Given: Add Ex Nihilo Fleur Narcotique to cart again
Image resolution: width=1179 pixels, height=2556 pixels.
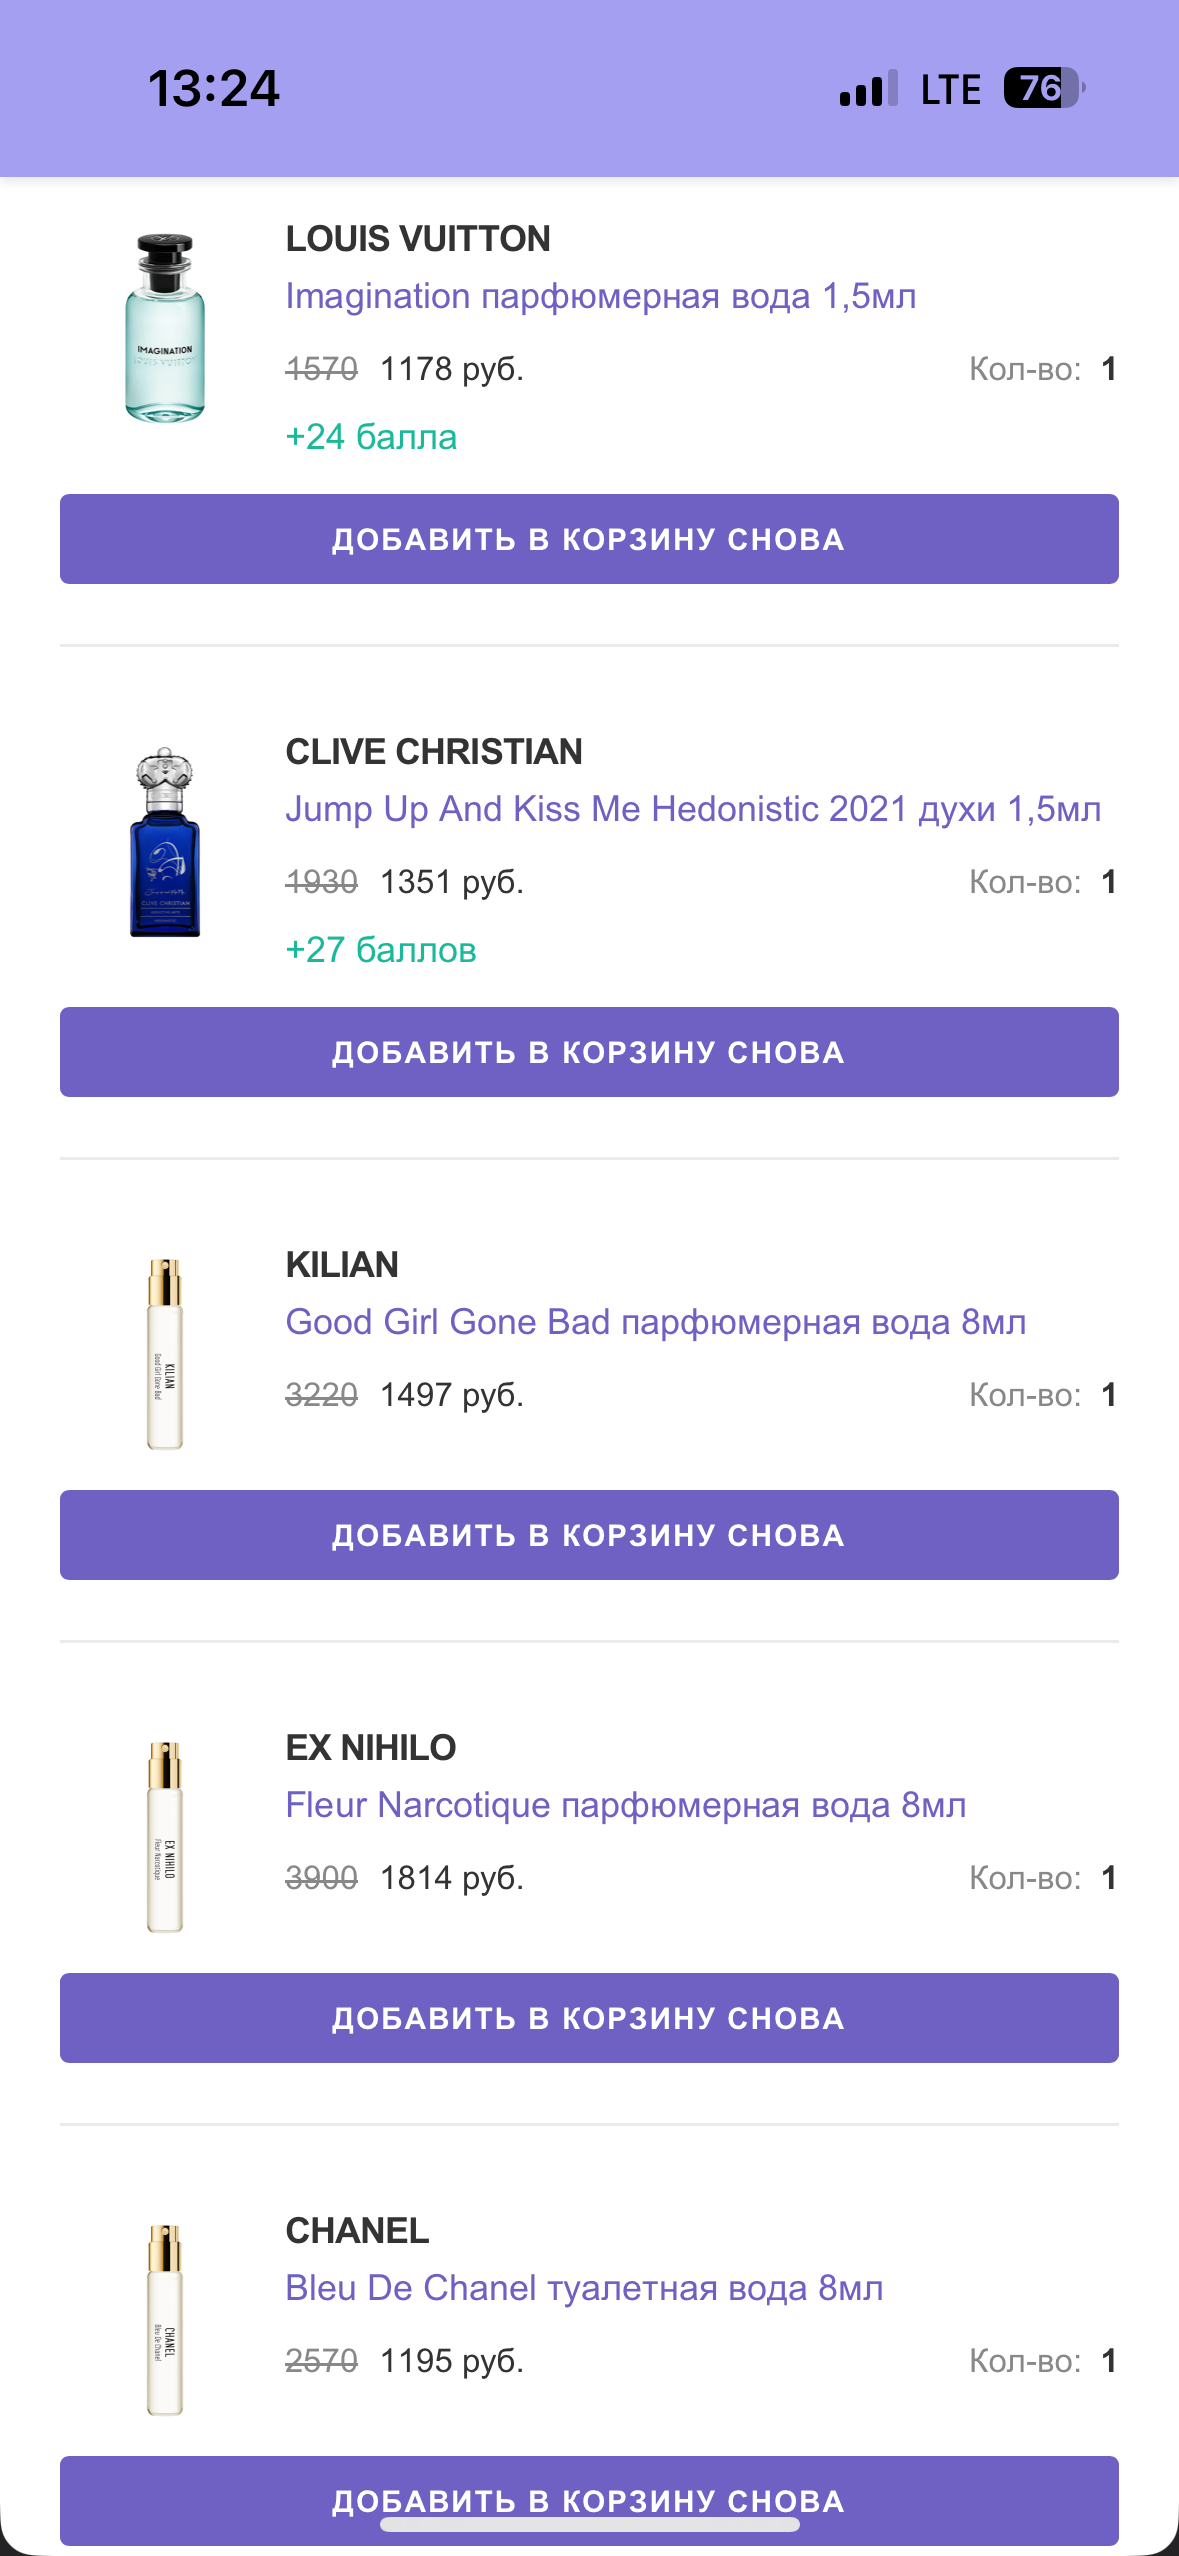Looking at the screenshot, I should [589, 2018].
